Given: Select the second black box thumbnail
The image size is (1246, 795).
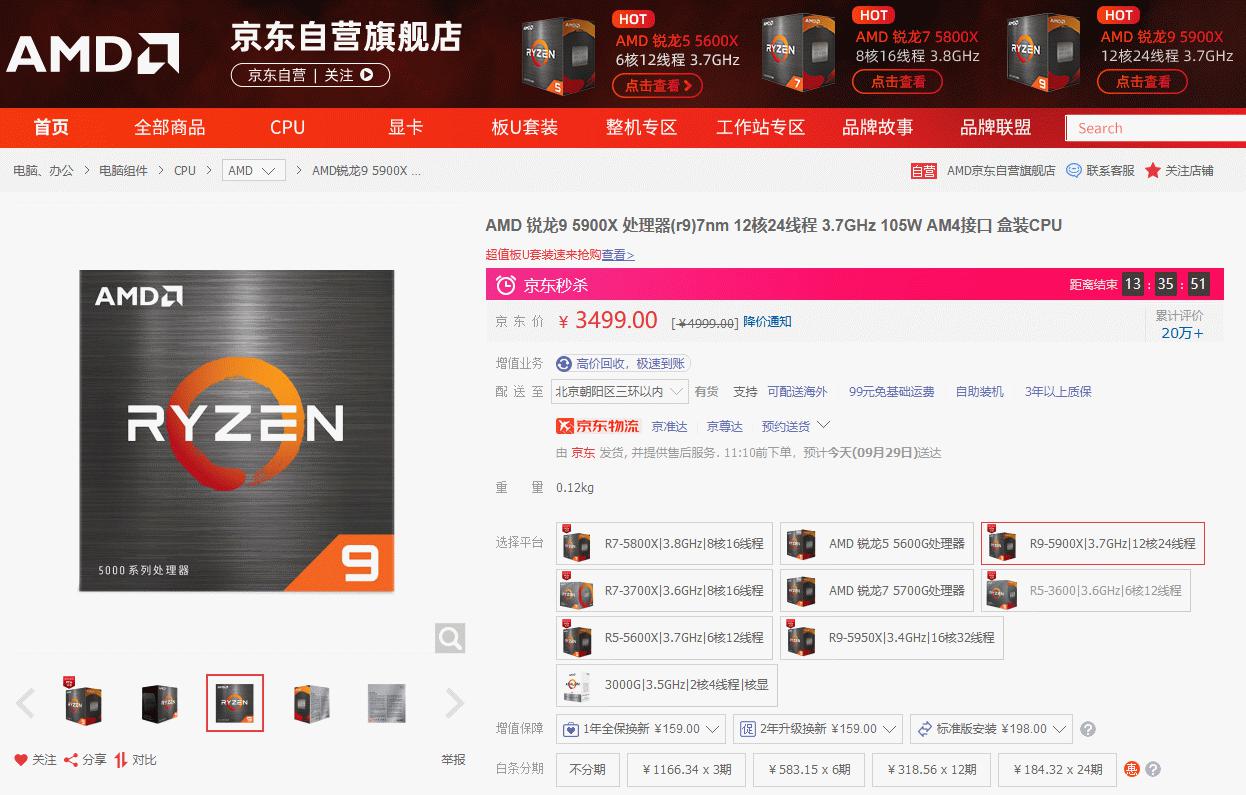Looking at the screenshot, I should tap(159, 703).
